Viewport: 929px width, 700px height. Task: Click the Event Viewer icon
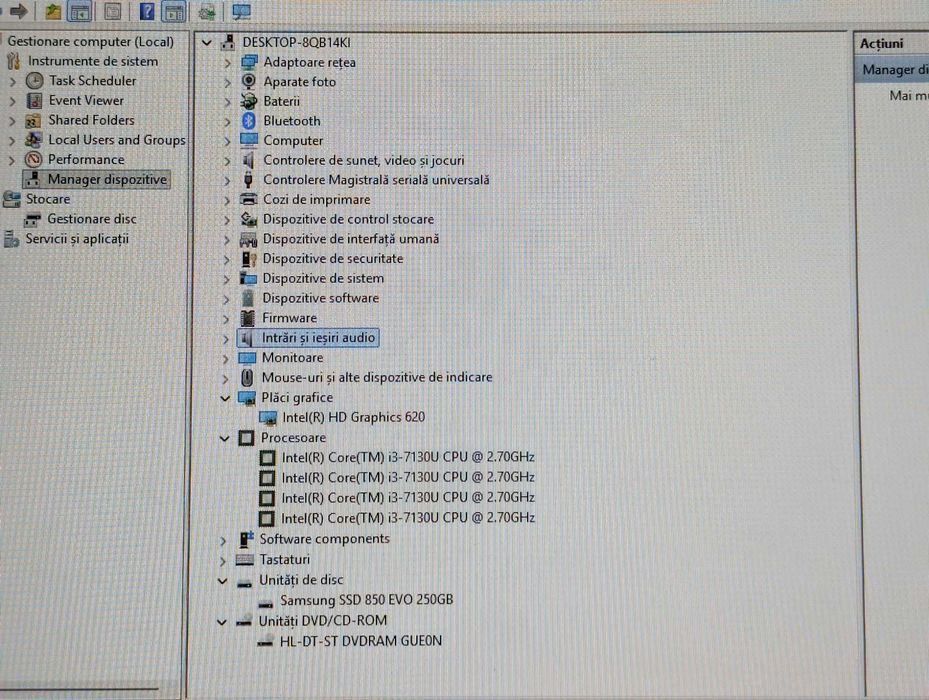(34, 101)
